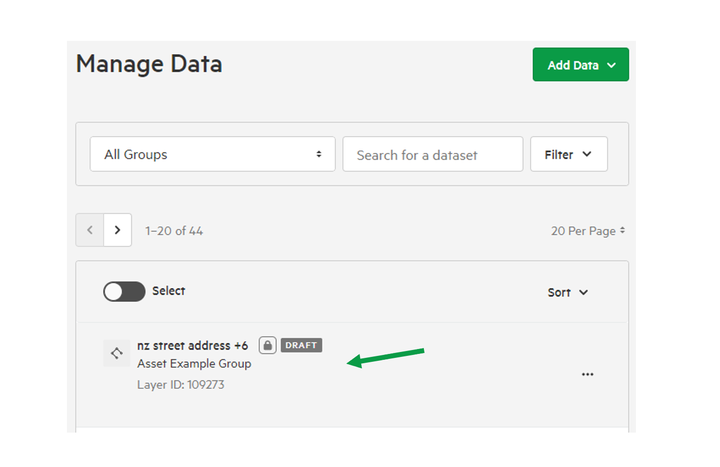The width and height of the screenshot is (720, 467).
Task: Expand the All Groups selector
Action: click(213, 154)
